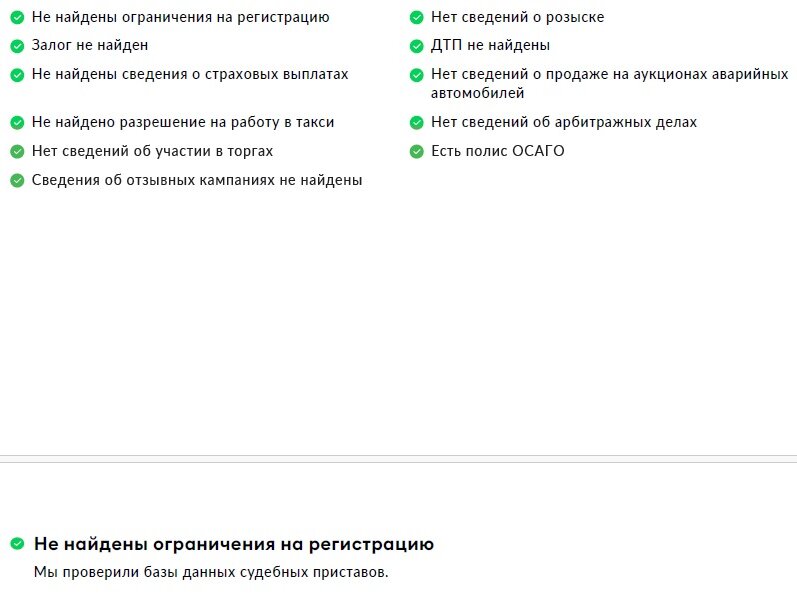Click the green check icon next to "ДТП не найдены"
797x598 pixels.
point(416,46)
